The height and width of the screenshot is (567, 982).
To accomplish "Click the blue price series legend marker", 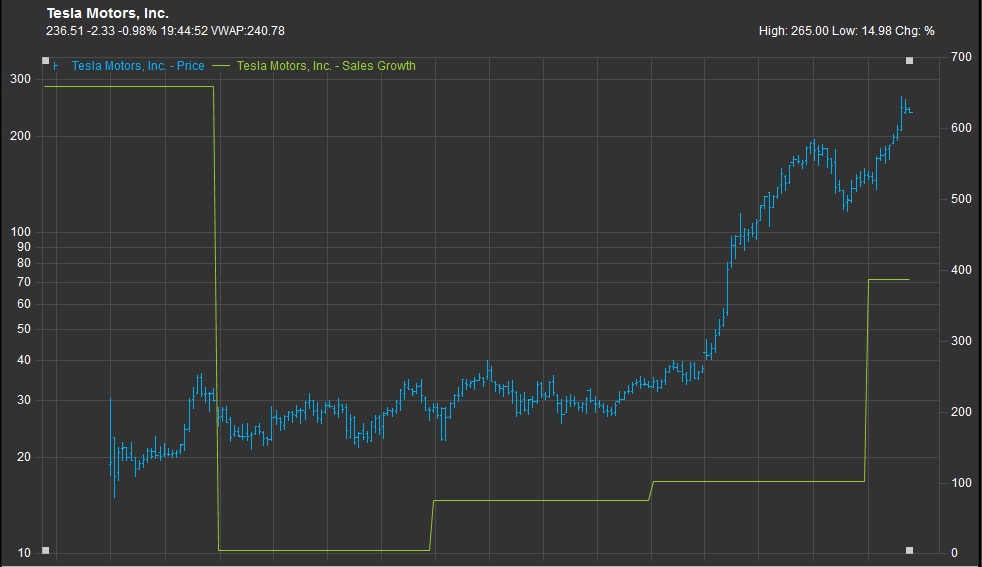I will (x=56, y=66).
